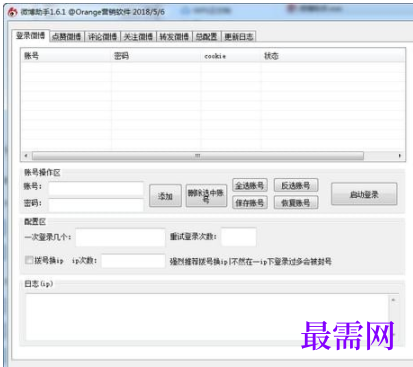Image resolution: width=413 pixels, height=367 pixels.
Task: Focus the 重试登录次数 input field
Action: tap(239, 237)
